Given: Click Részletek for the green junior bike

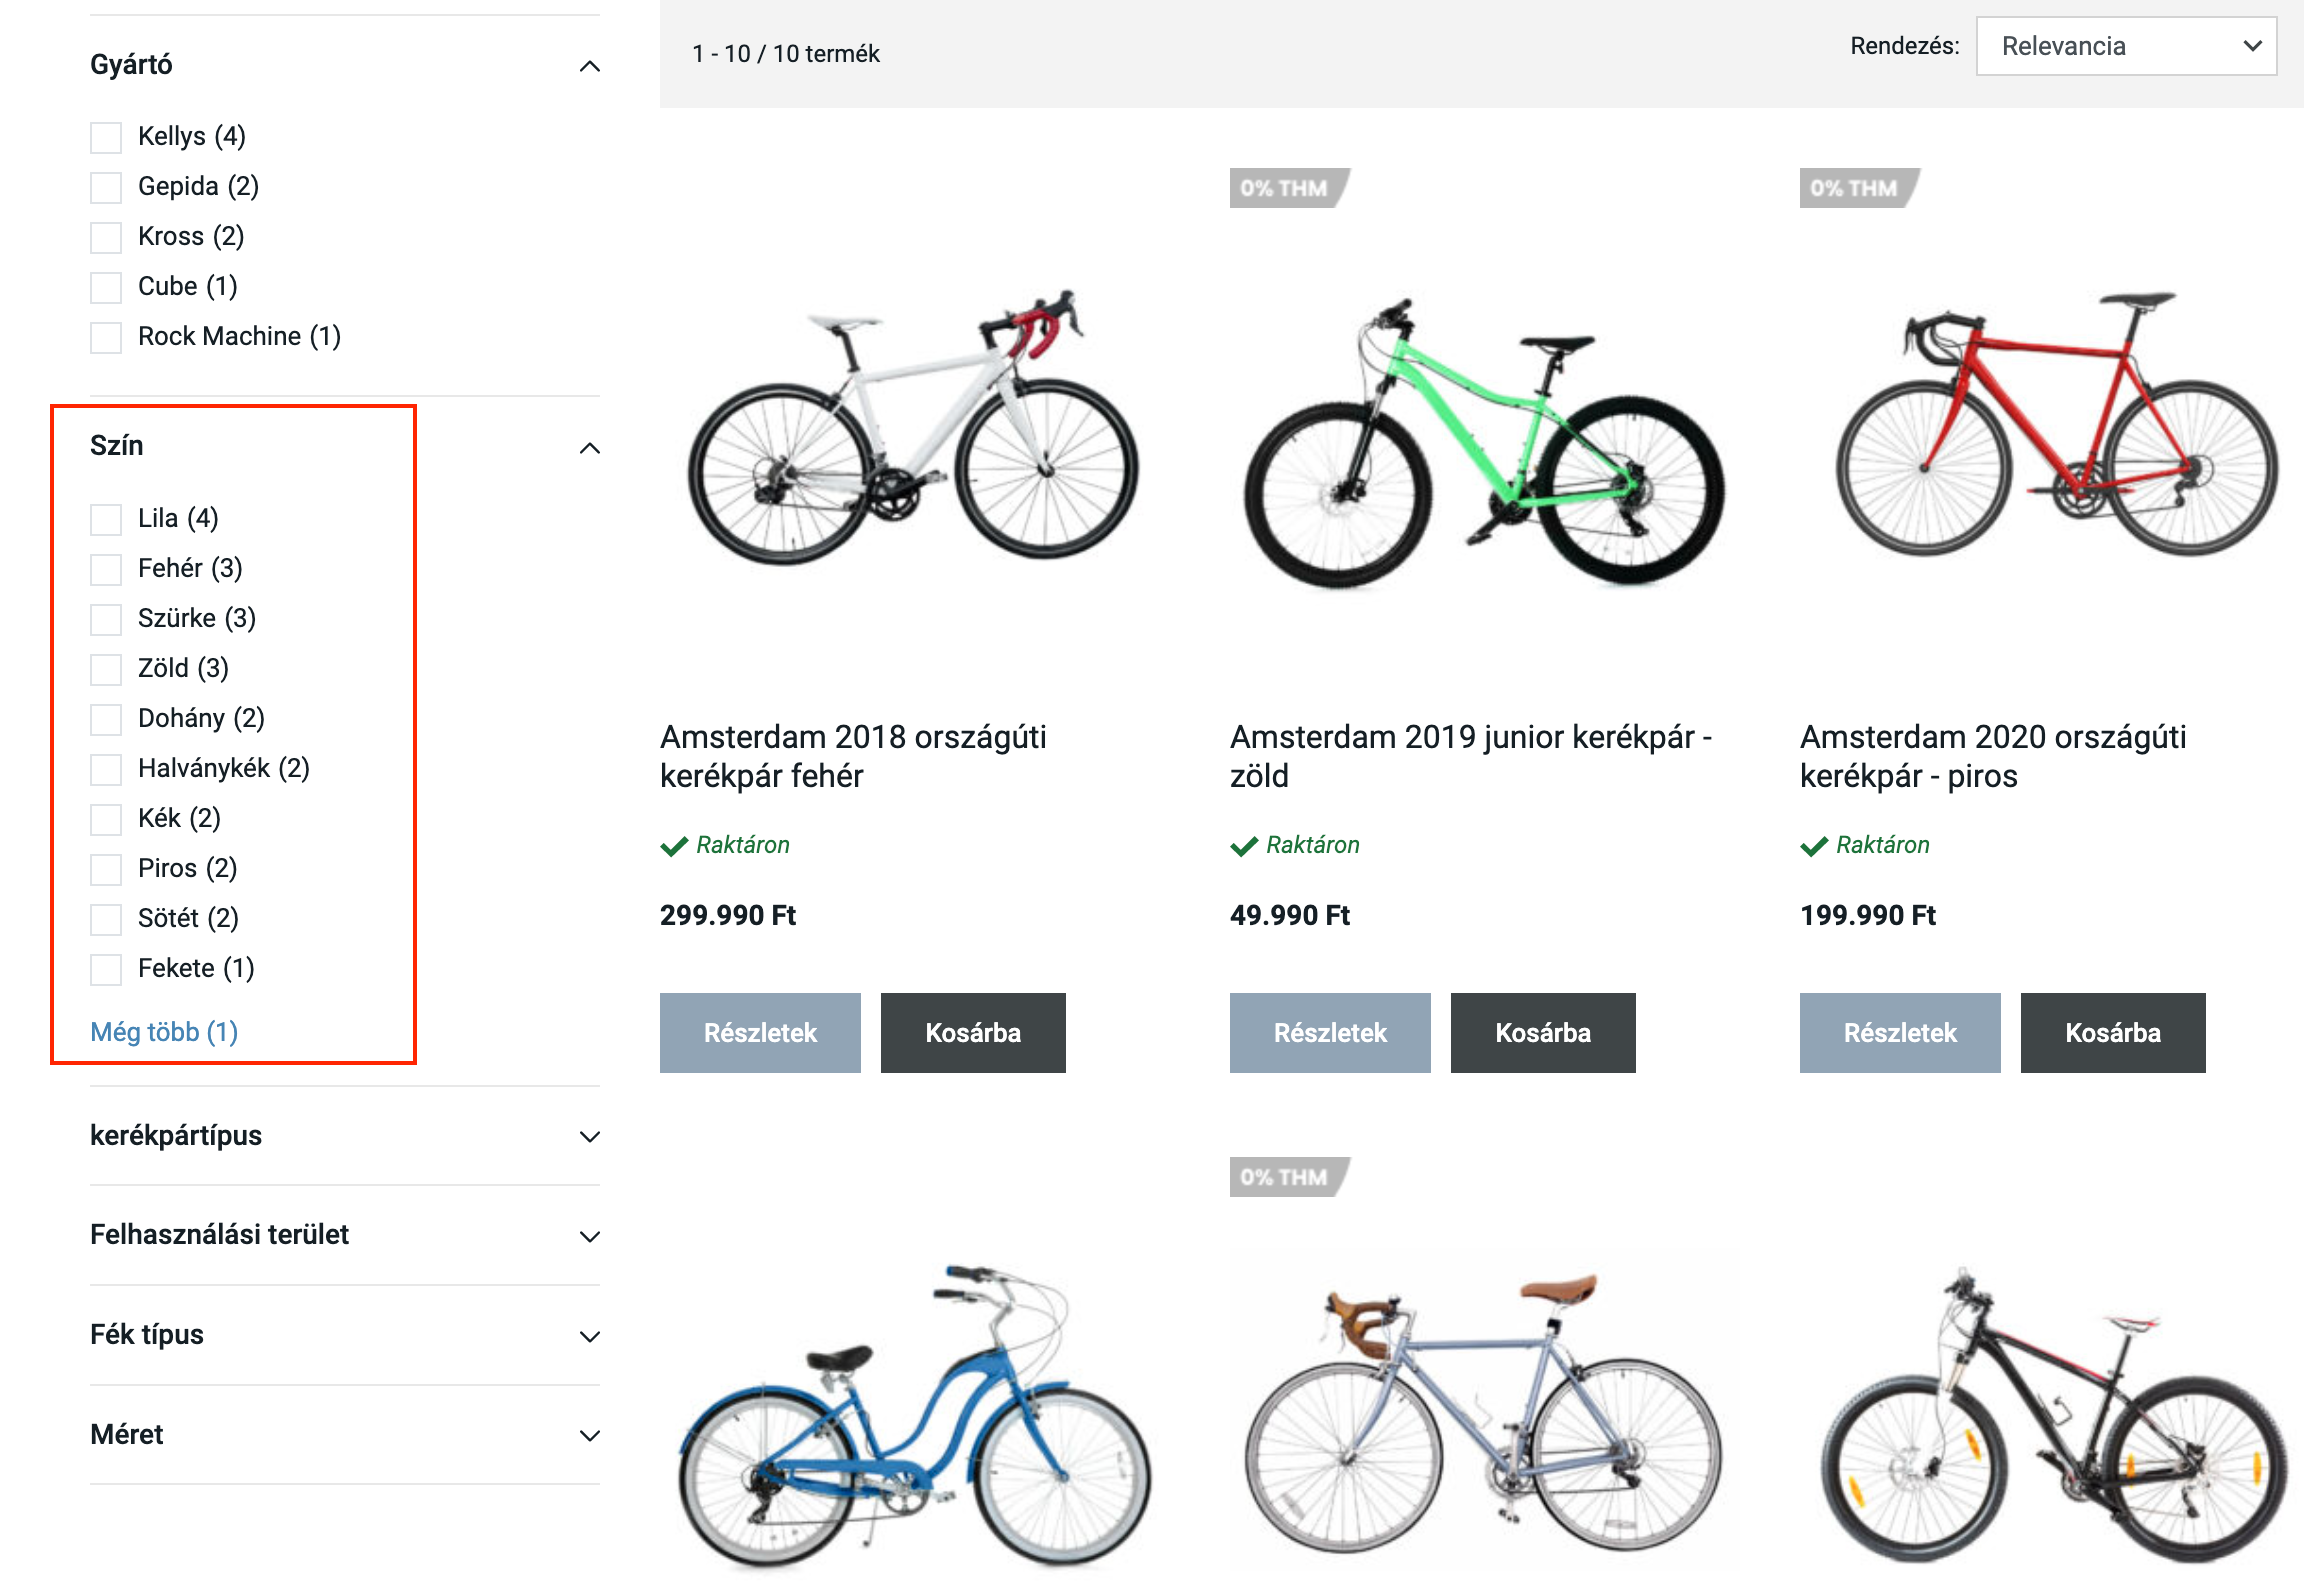Looking at the screenshot, I should click(1329, 1033).
